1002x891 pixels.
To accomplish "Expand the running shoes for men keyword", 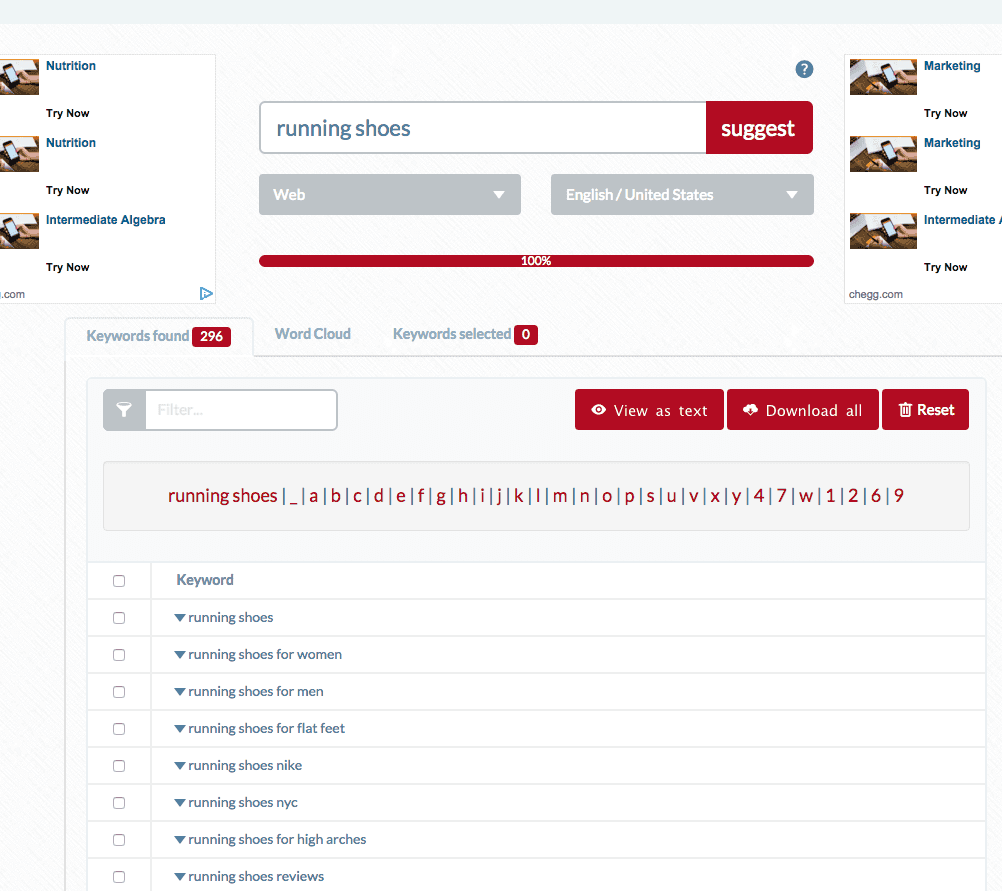I will (x=180, y=691).
